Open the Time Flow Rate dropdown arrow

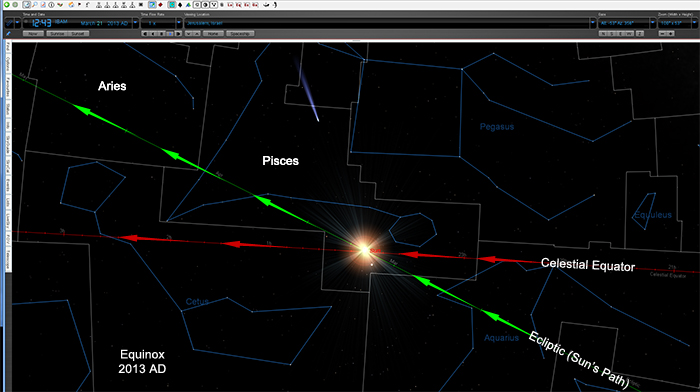179,23
